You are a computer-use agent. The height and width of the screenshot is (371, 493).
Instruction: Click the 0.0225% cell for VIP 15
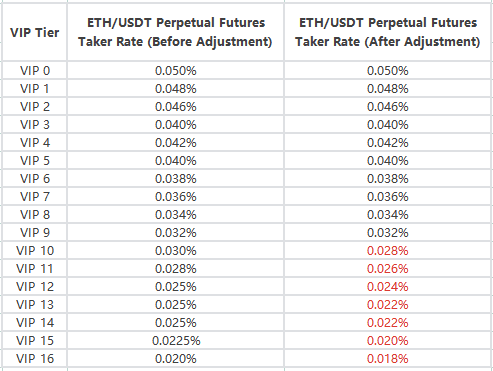click(x=175, y=341)
